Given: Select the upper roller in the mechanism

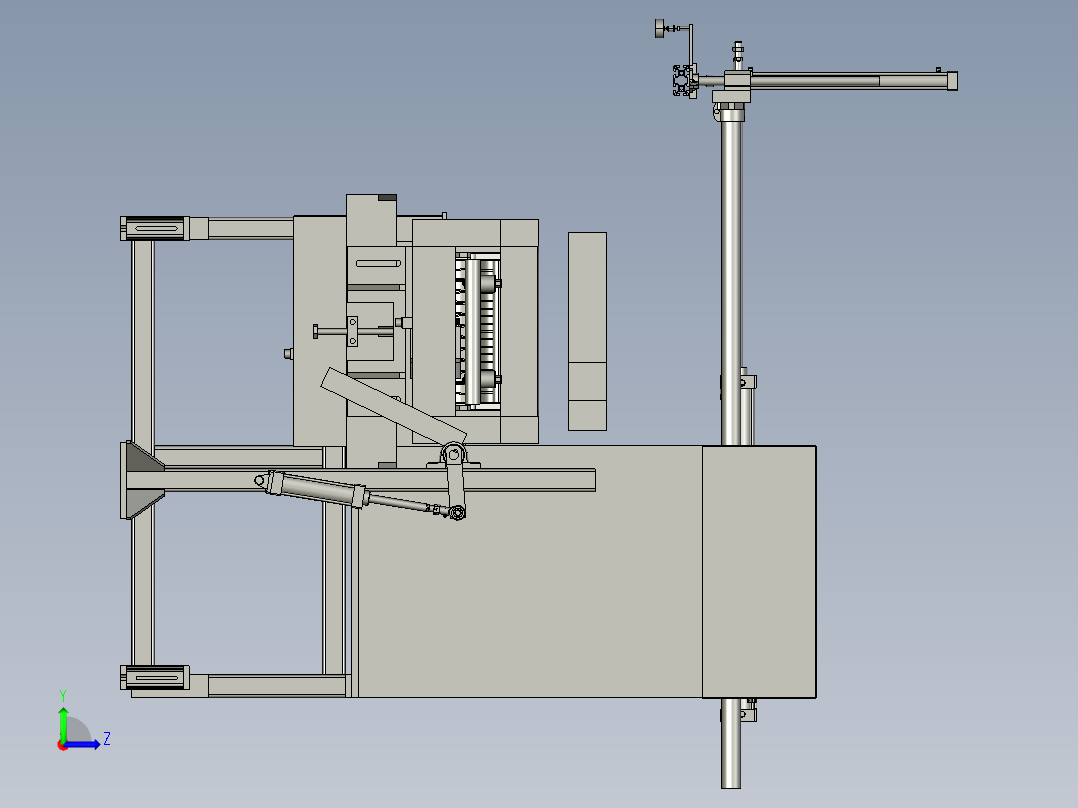Looking at the screenshot, I should pos(487,283).
